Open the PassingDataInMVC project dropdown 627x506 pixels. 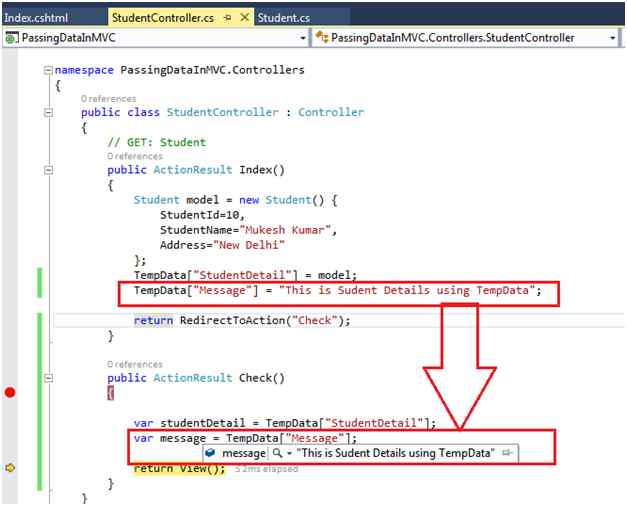click(303, 38)
